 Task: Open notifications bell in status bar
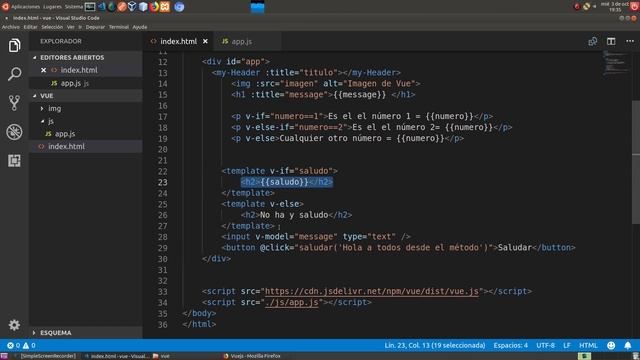pyautogui.click(x=628, y=345)
